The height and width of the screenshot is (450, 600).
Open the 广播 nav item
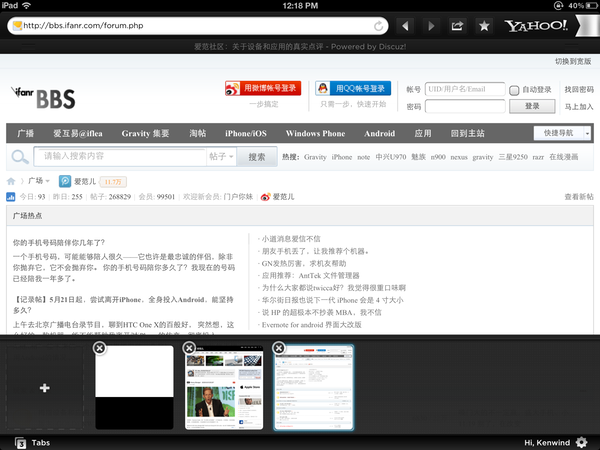[x=26, y=133]
